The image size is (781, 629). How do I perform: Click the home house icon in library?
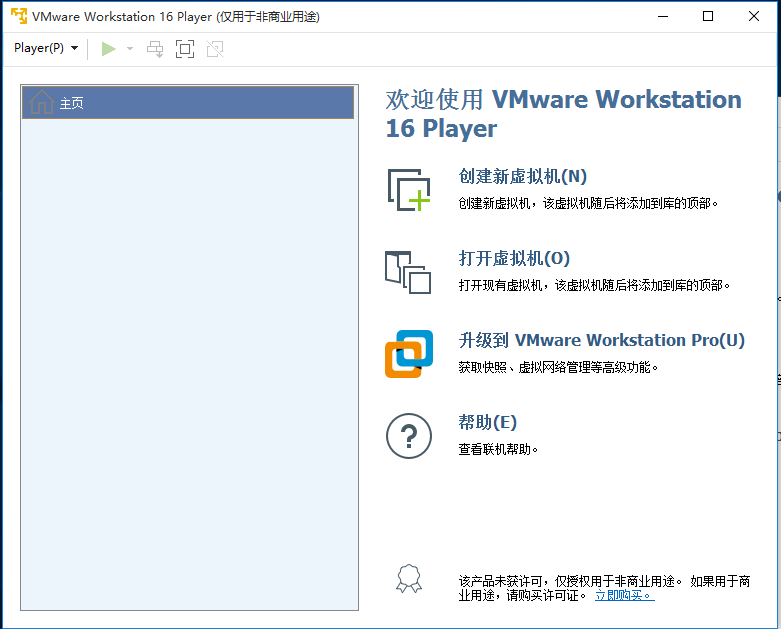tap(42, 102)
